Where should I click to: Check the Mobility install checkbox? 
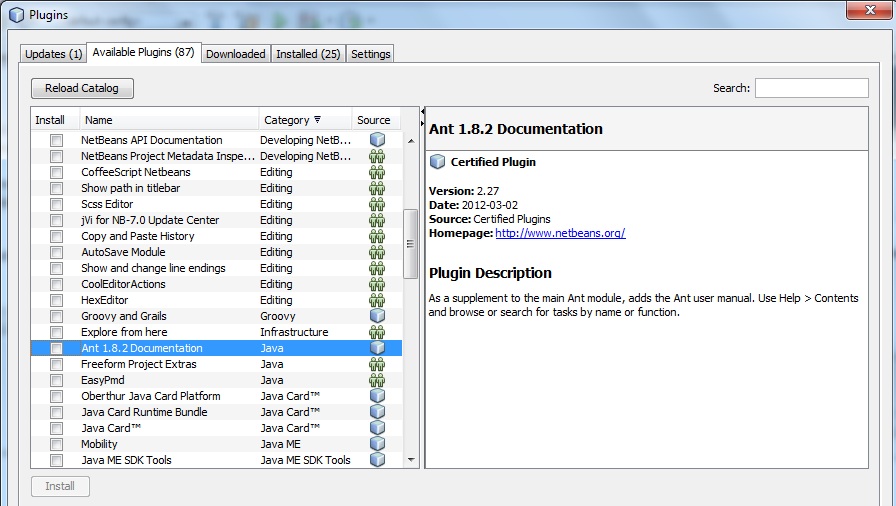pyautogui.click(x=56, y=444)
